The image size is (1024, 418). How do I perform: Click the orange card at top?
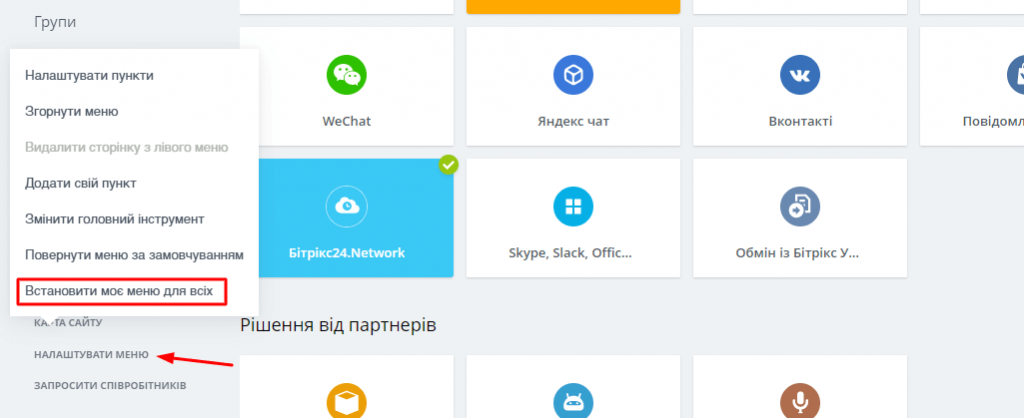click(x=573, y=7)
